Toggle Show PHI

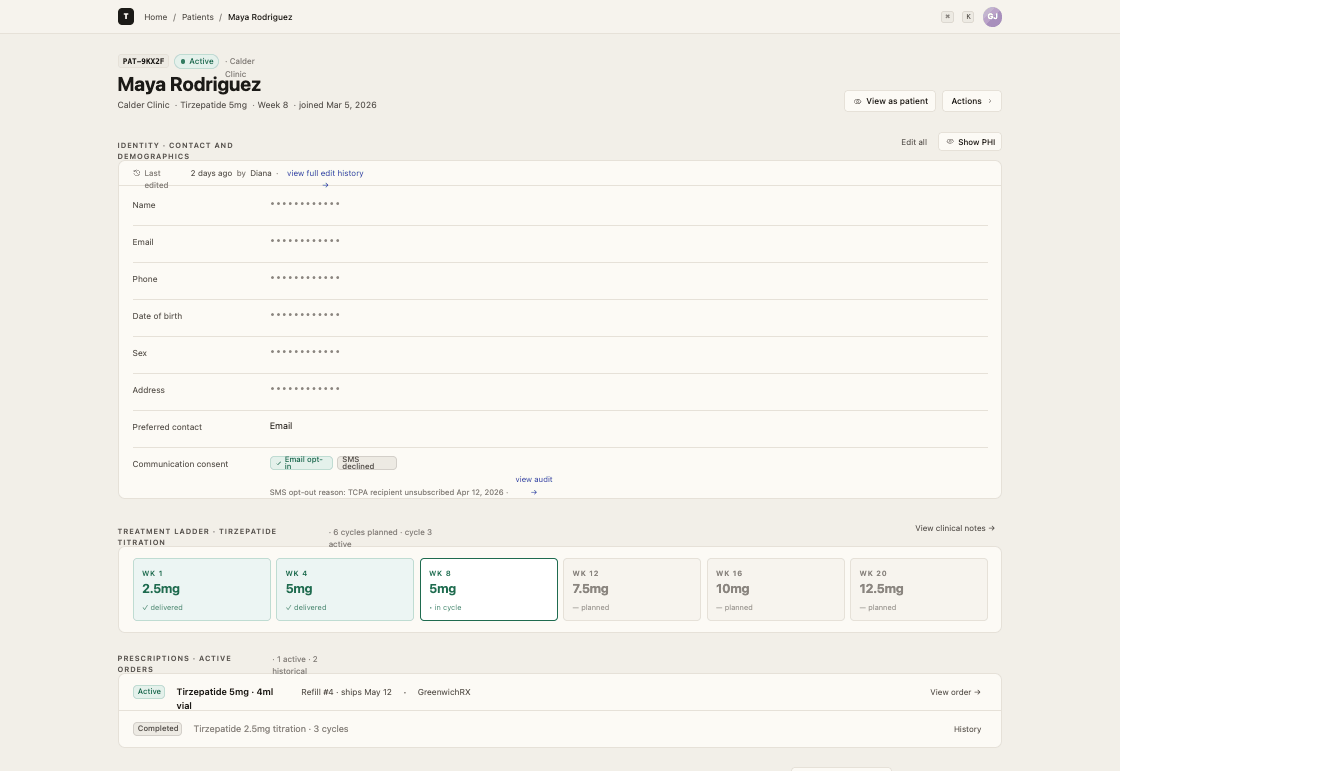point(970,142)
